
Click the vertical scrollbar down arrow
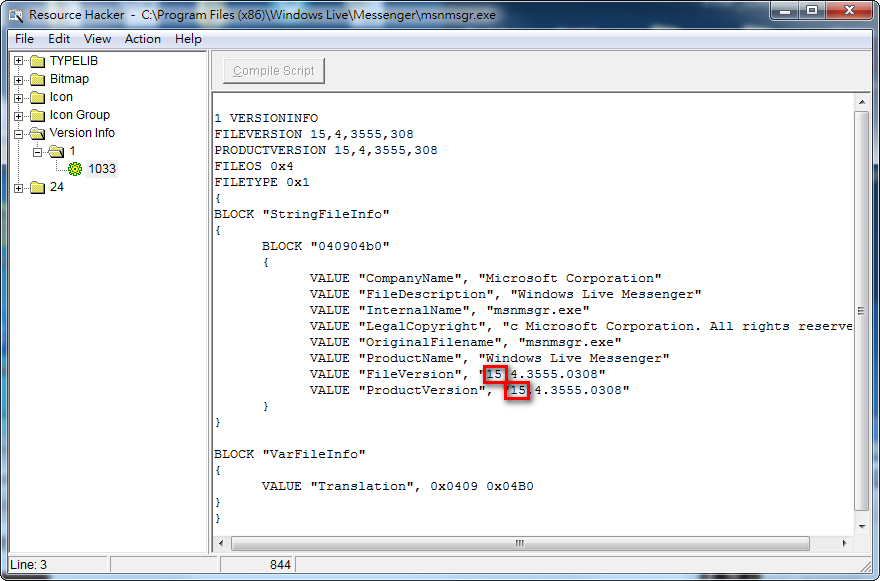pyautogui.click(x=861, y=527)
